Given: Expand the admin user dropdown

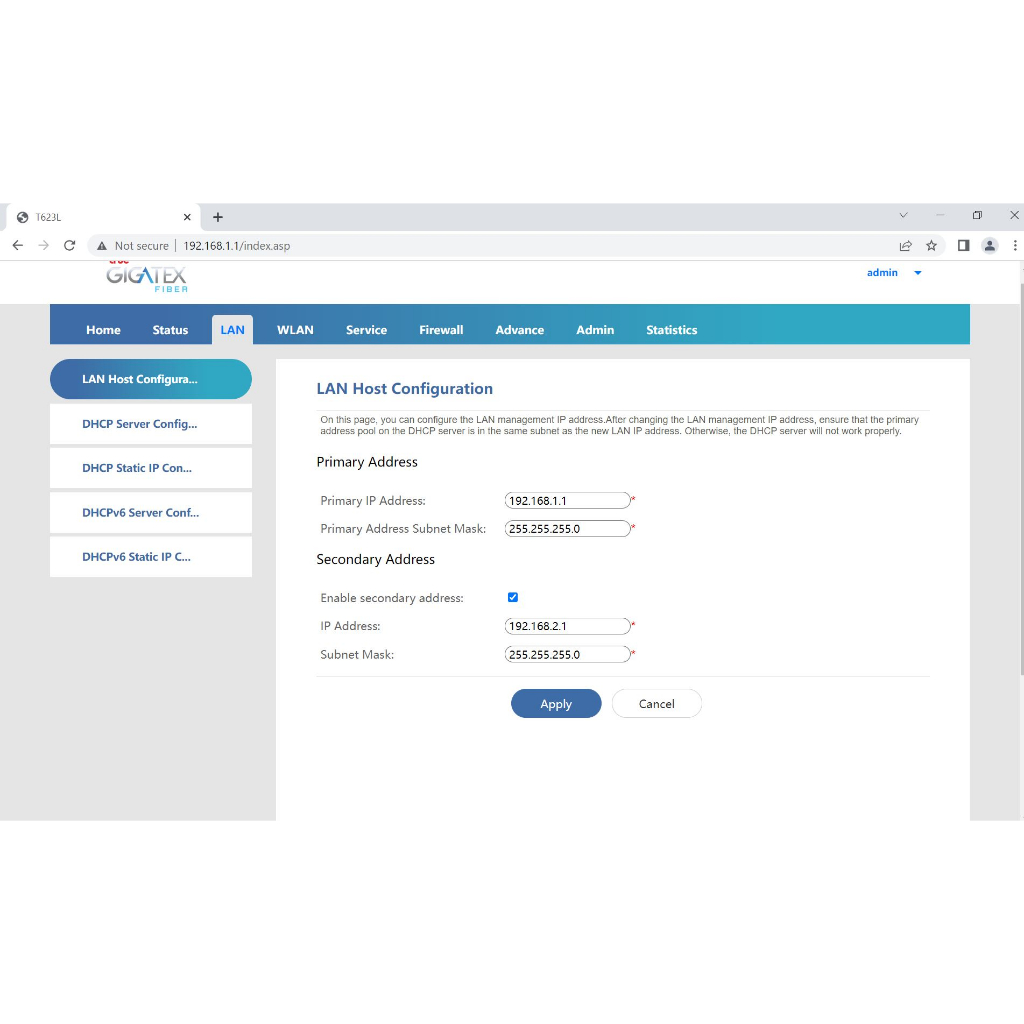Looking at the screenshot, I should (x=918, y=273).
